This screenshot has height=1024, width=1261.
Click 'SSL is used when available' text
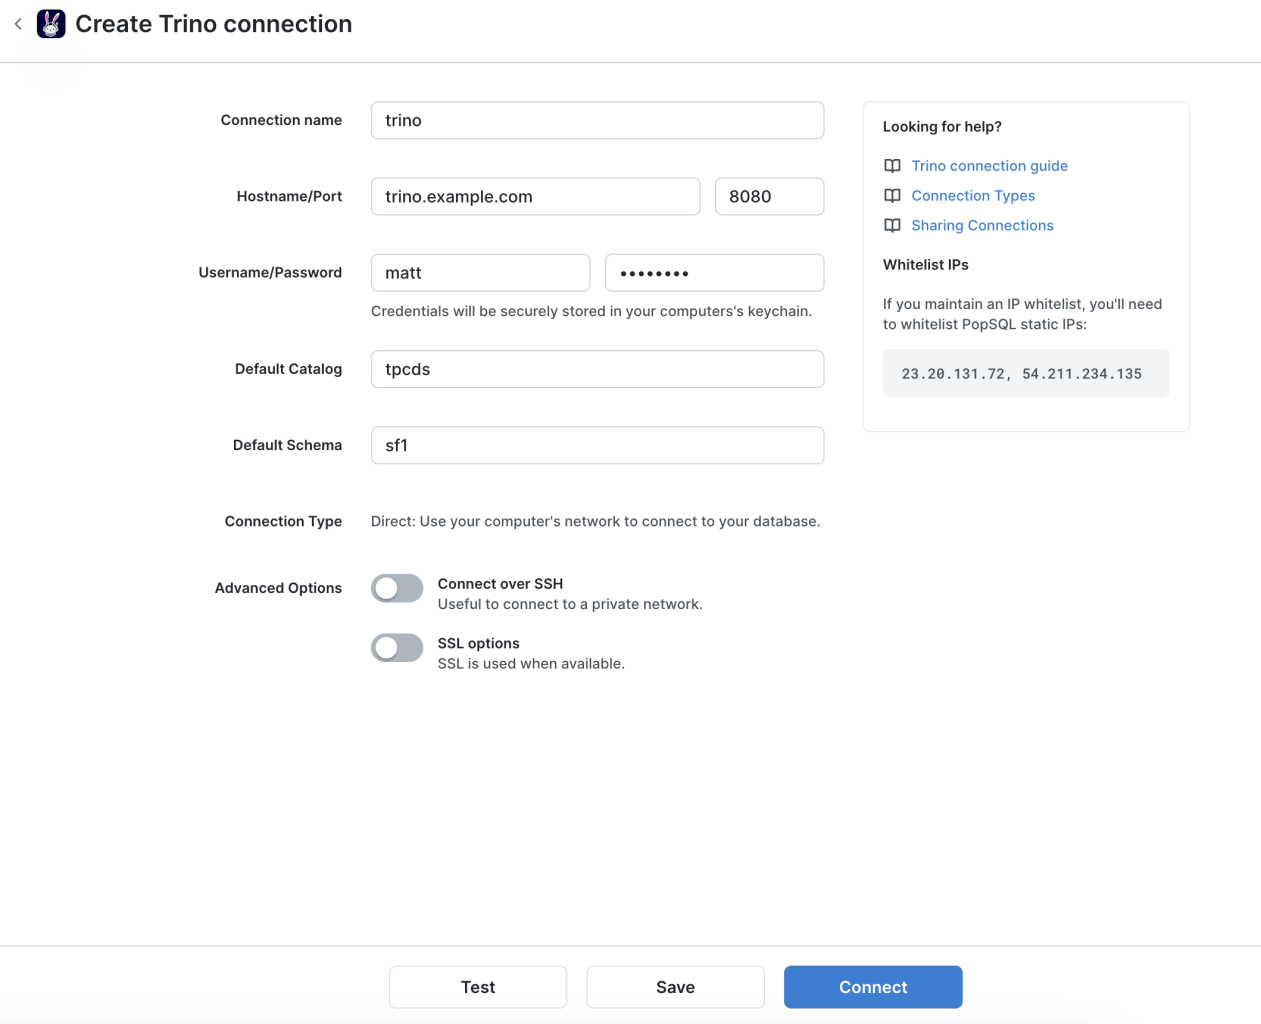tap(531, 664)
